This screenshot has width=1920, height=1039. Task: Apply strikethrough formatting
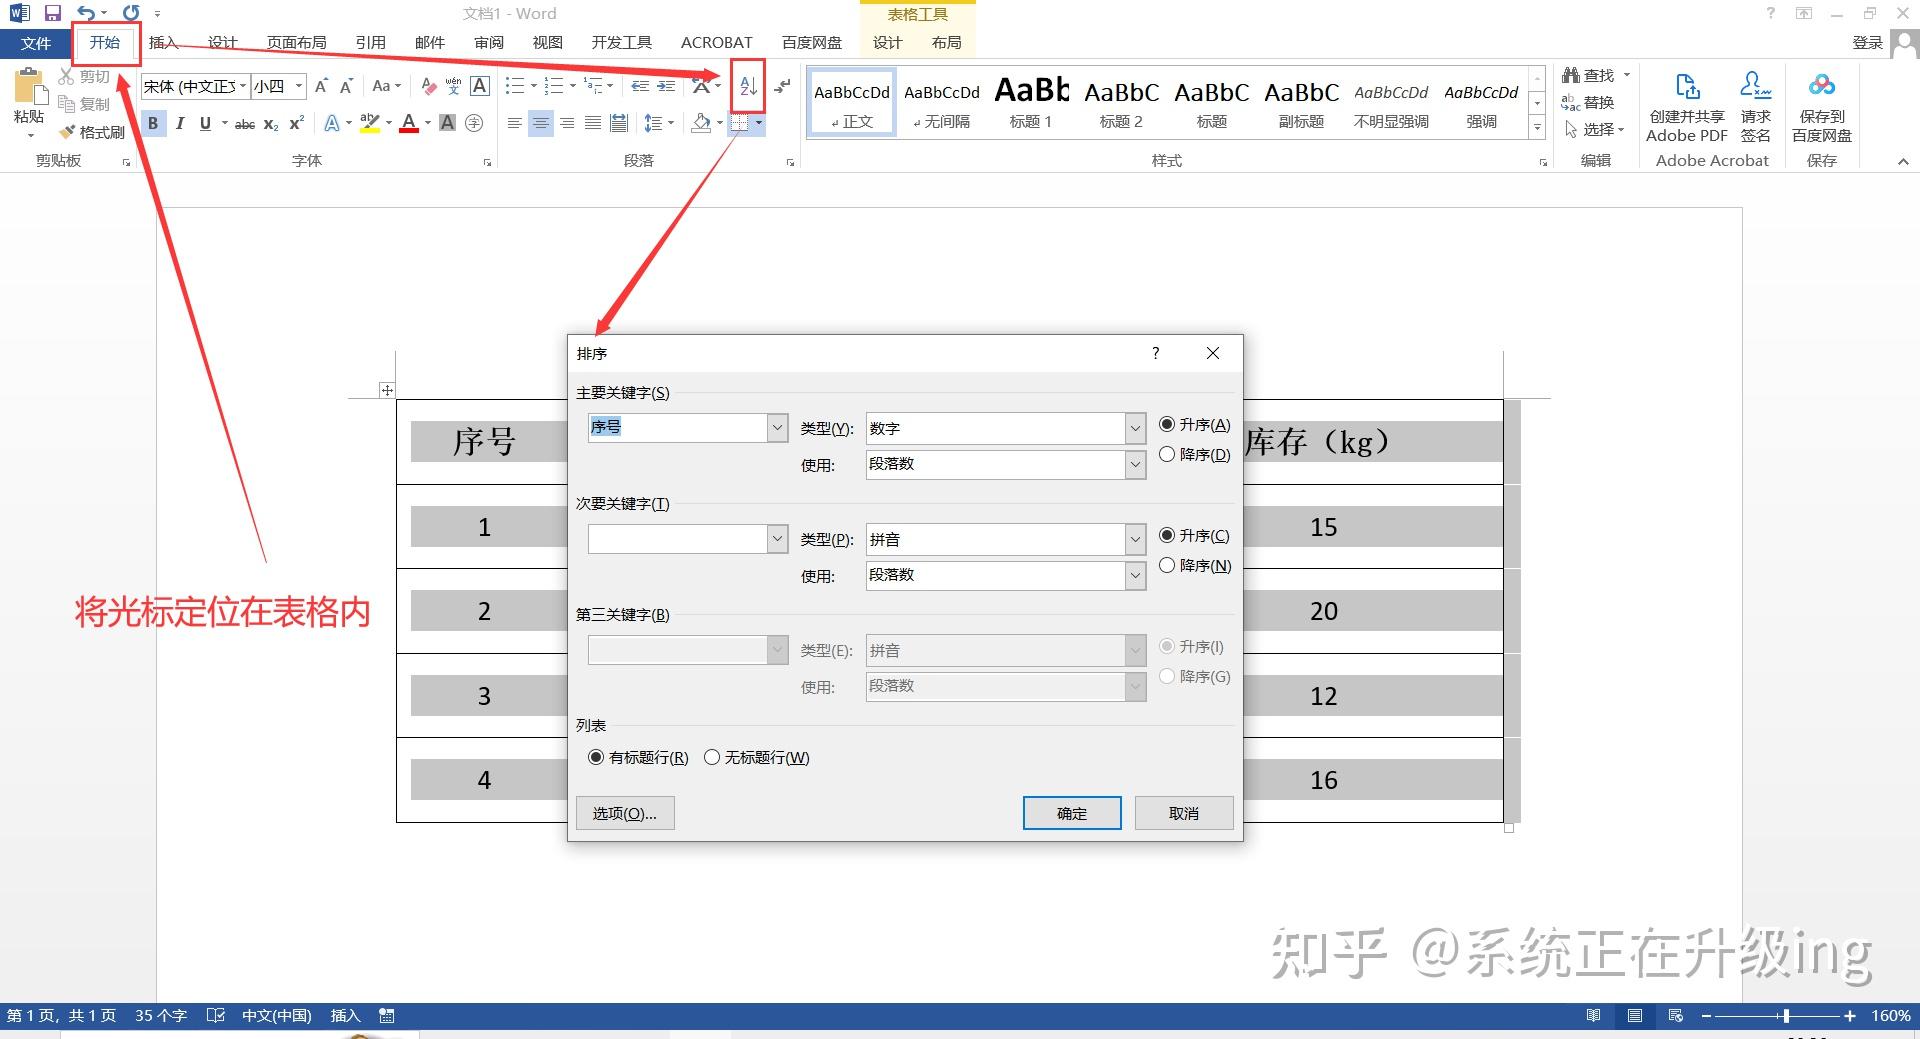(244, 124)
